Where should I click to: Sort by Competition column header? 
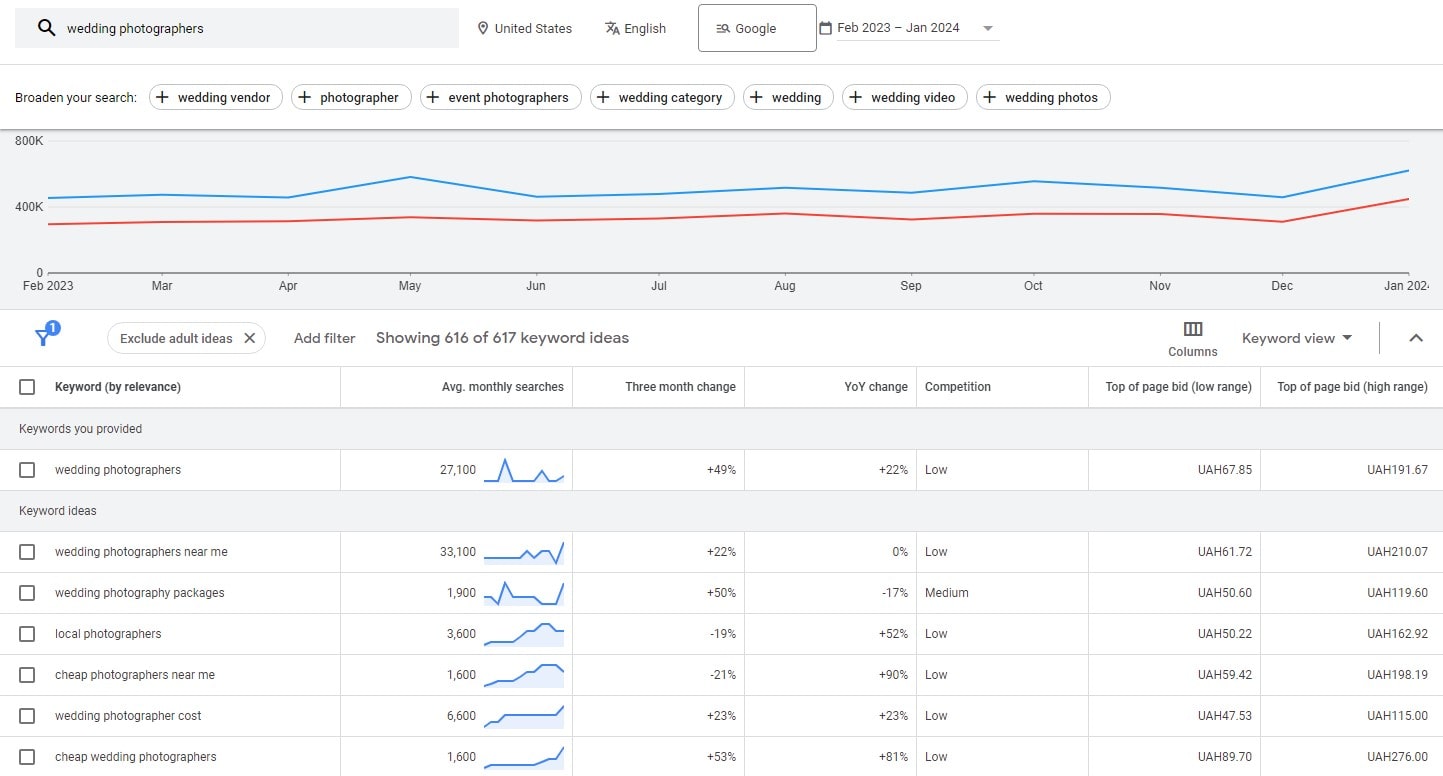958,387
